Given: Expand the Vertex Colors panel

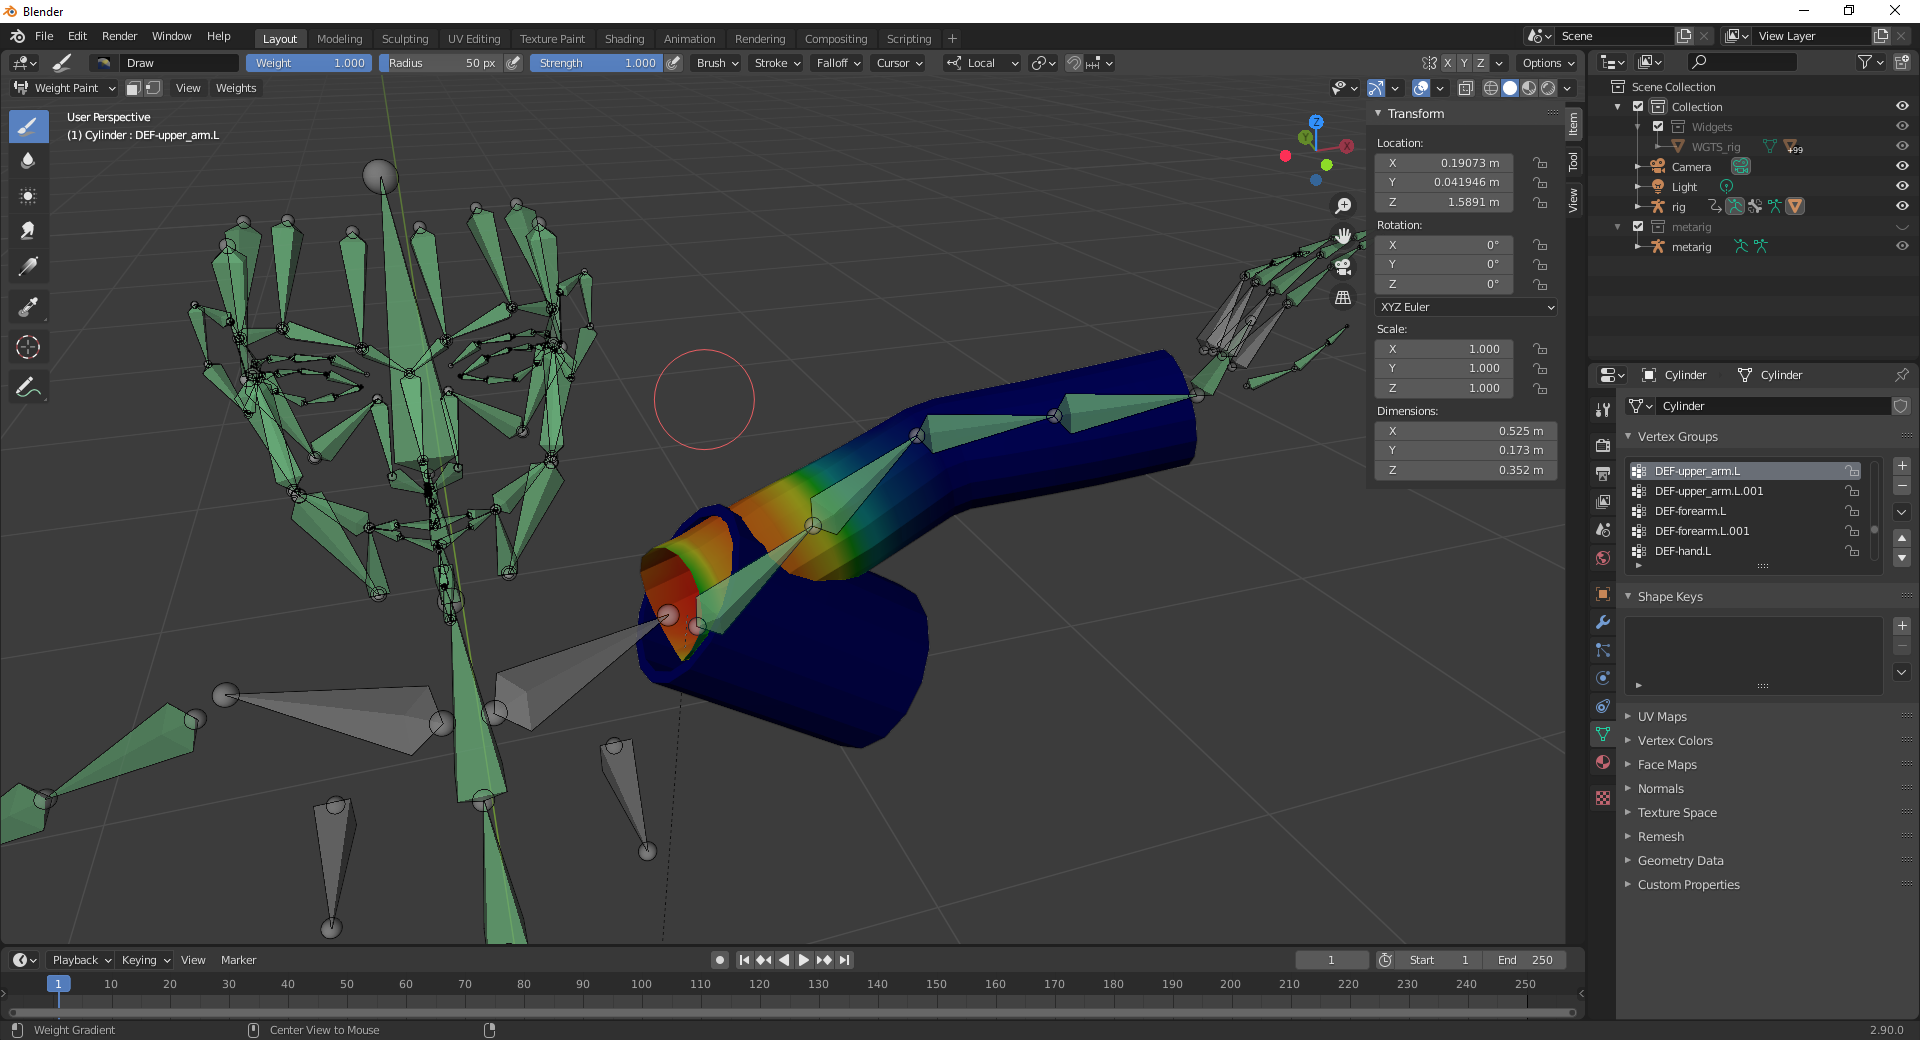Looking at the screenshot, I should 1675,741.
